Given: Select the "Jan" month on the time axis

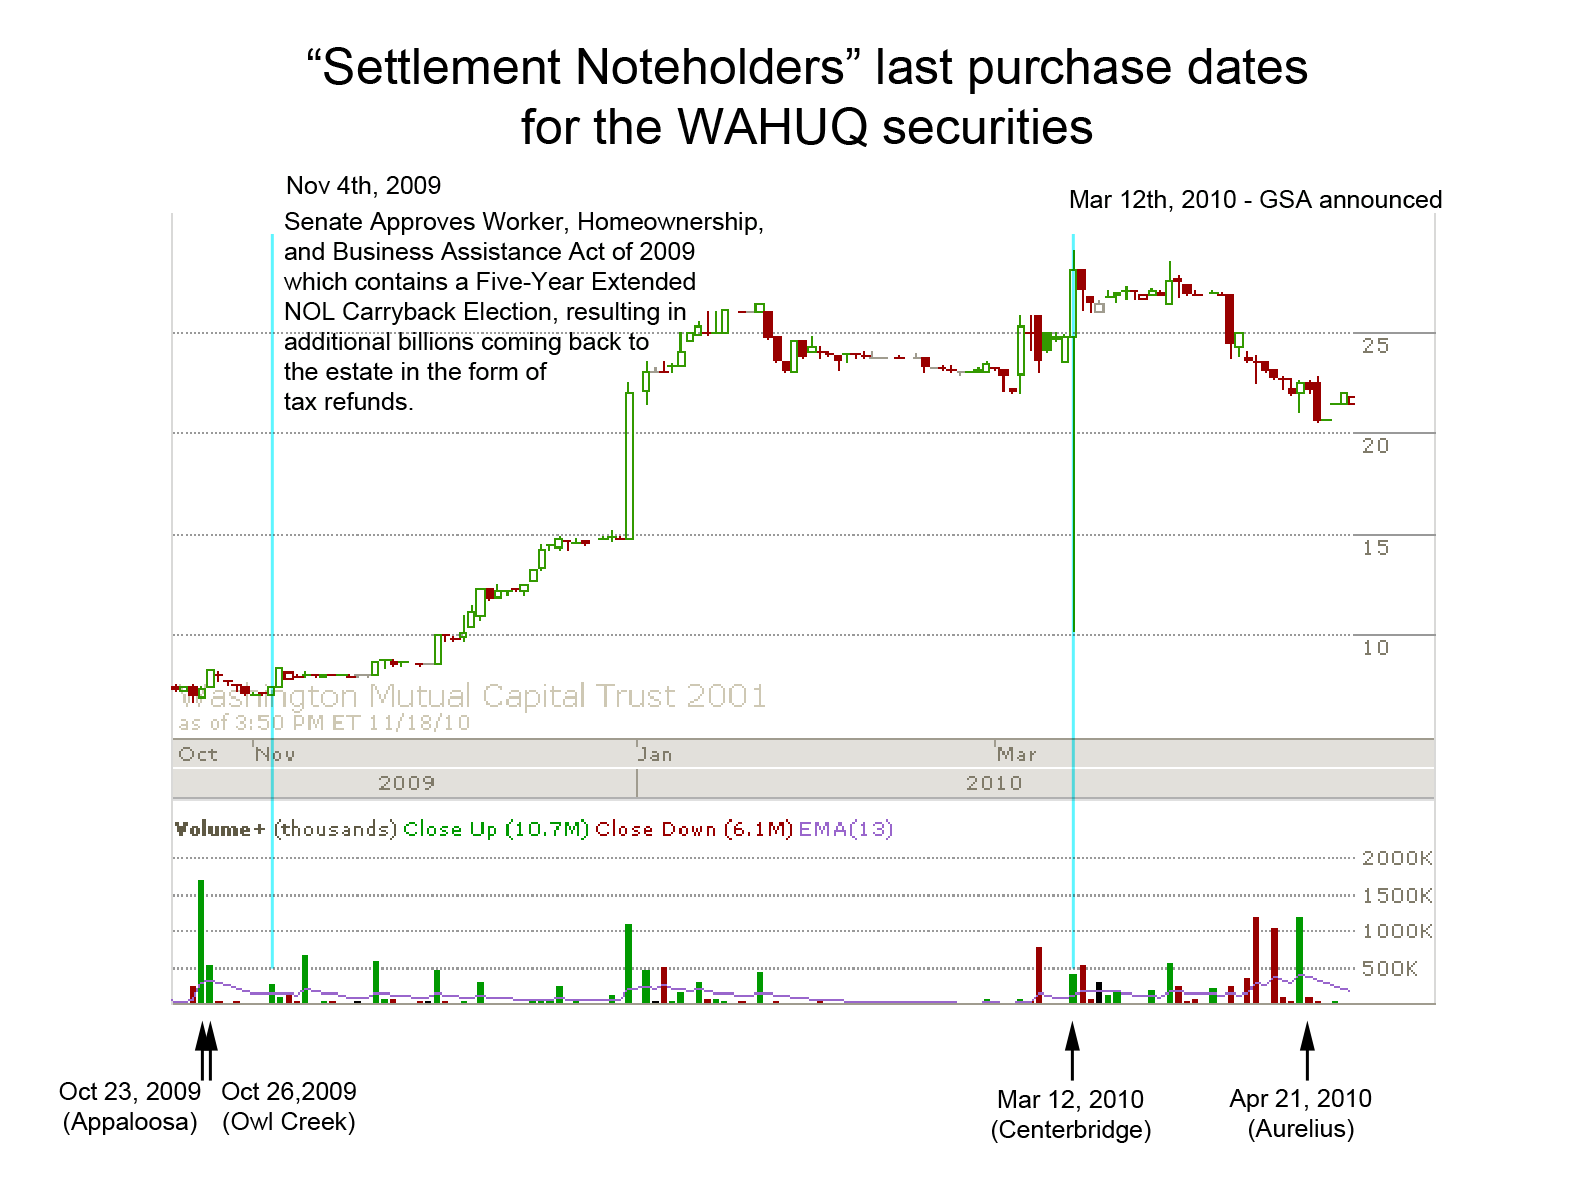Looking at the screenshot, I should 655,754.
